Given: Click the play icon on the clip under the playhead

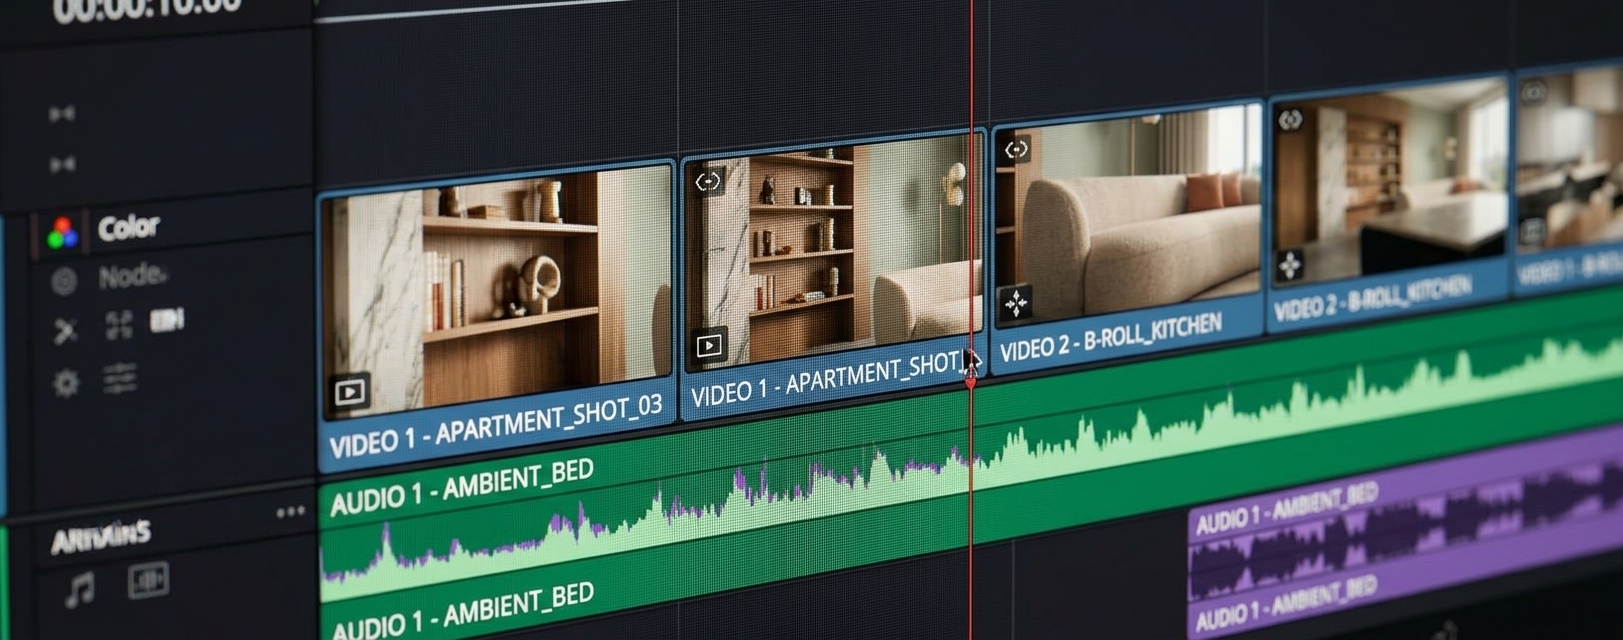Looking at the screenshot, I should pos(709,346).
